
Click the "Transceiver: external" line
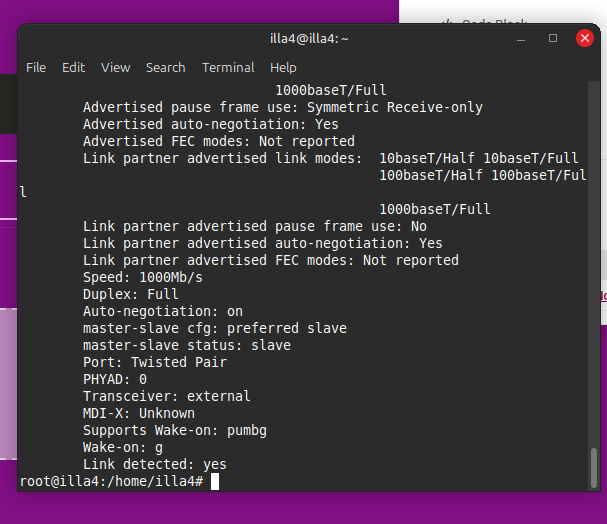[167, 396]
